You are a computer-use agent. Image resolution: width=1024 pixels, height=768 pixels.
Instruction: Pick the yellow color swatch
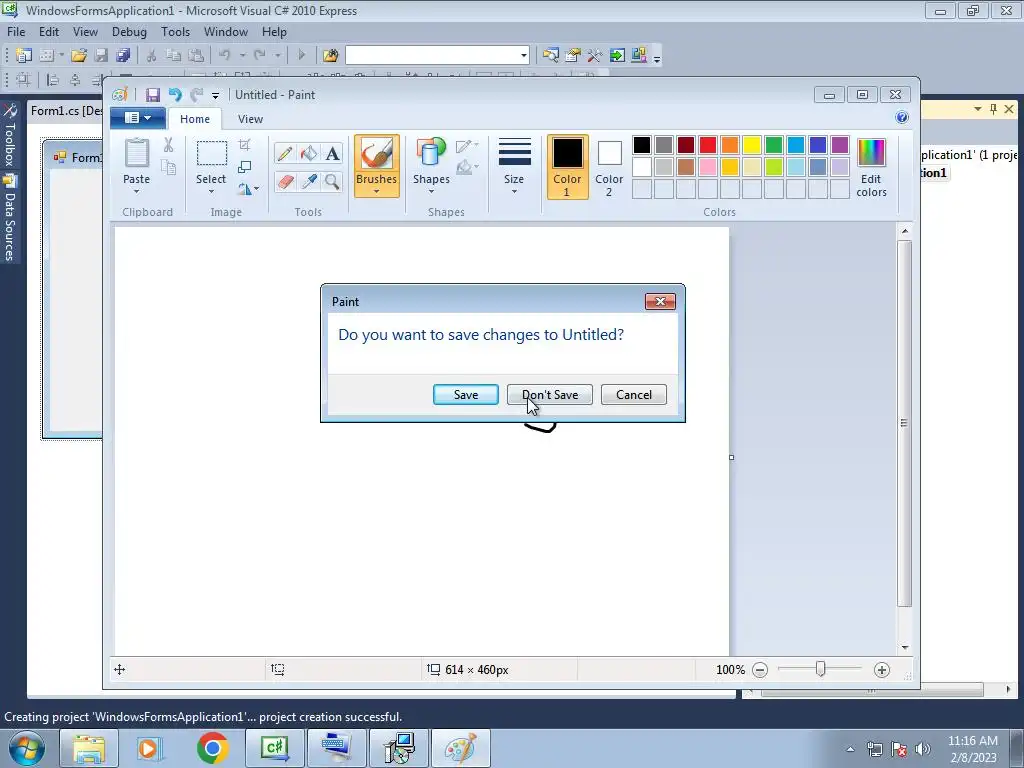pyautogui.click(x=752, y=145)
